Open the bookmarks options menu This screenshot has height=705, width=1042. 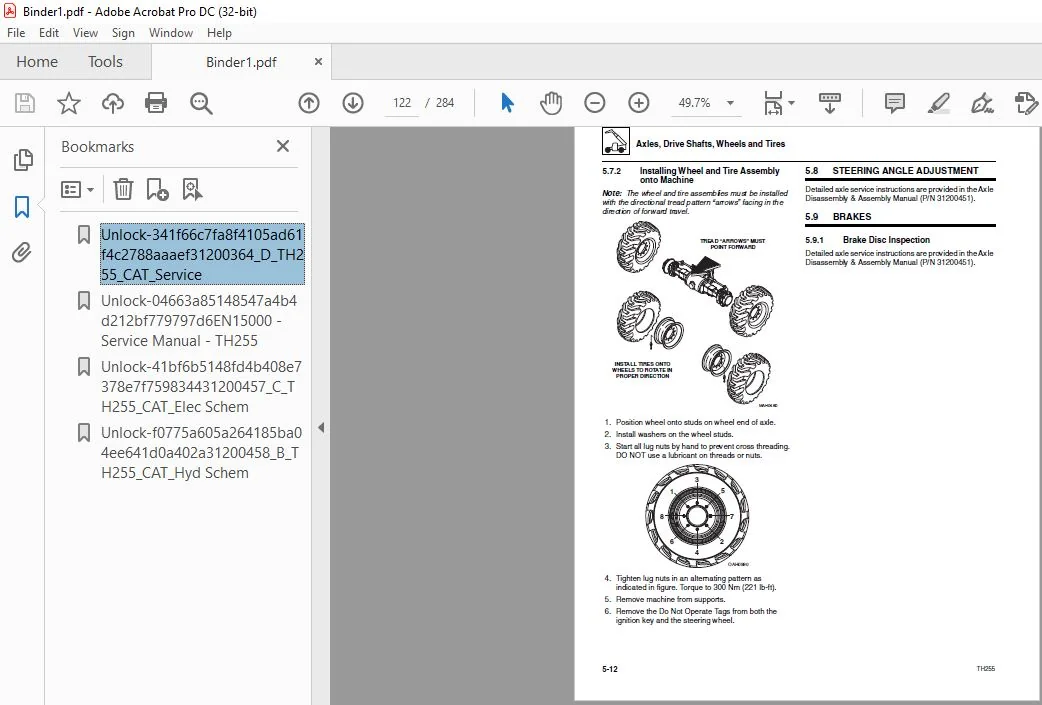coord(77,189)
